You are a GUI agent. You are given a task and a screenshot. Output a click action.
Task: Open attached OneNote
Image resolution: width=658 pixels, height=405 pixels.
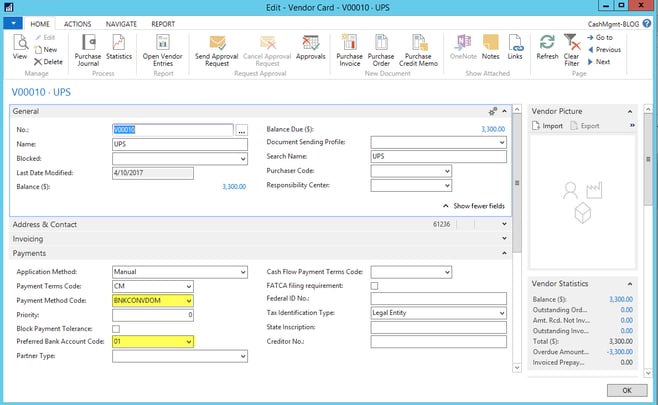463,47
